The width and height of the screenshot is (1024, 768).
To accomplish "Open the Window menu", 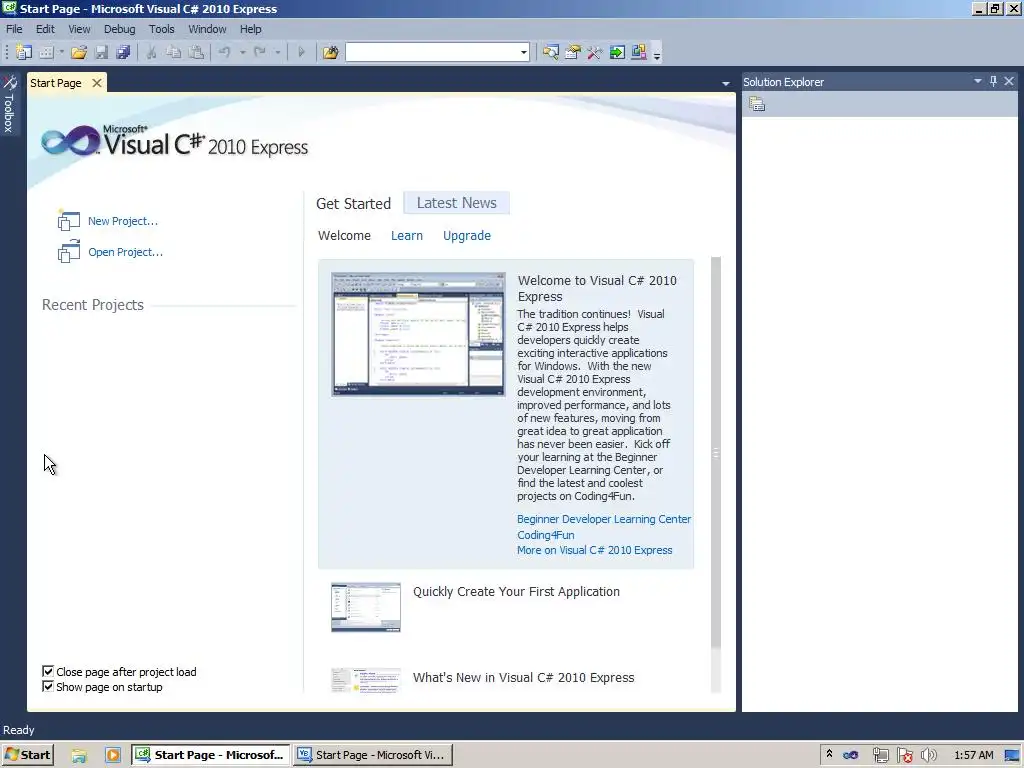I will [x=207, y=29].
